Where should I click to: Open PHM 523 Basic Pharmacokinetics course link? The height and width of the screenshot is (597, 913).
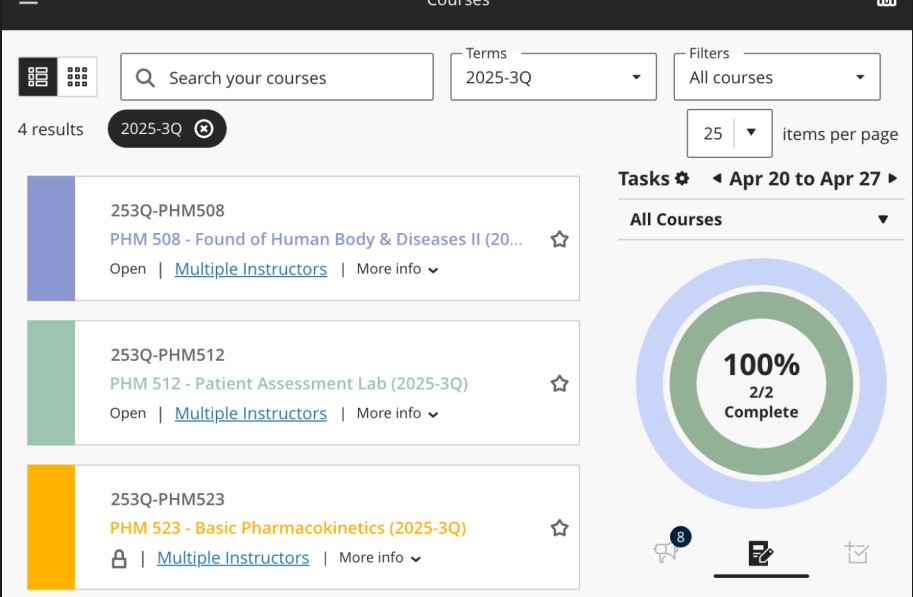[x=288, y=528]
